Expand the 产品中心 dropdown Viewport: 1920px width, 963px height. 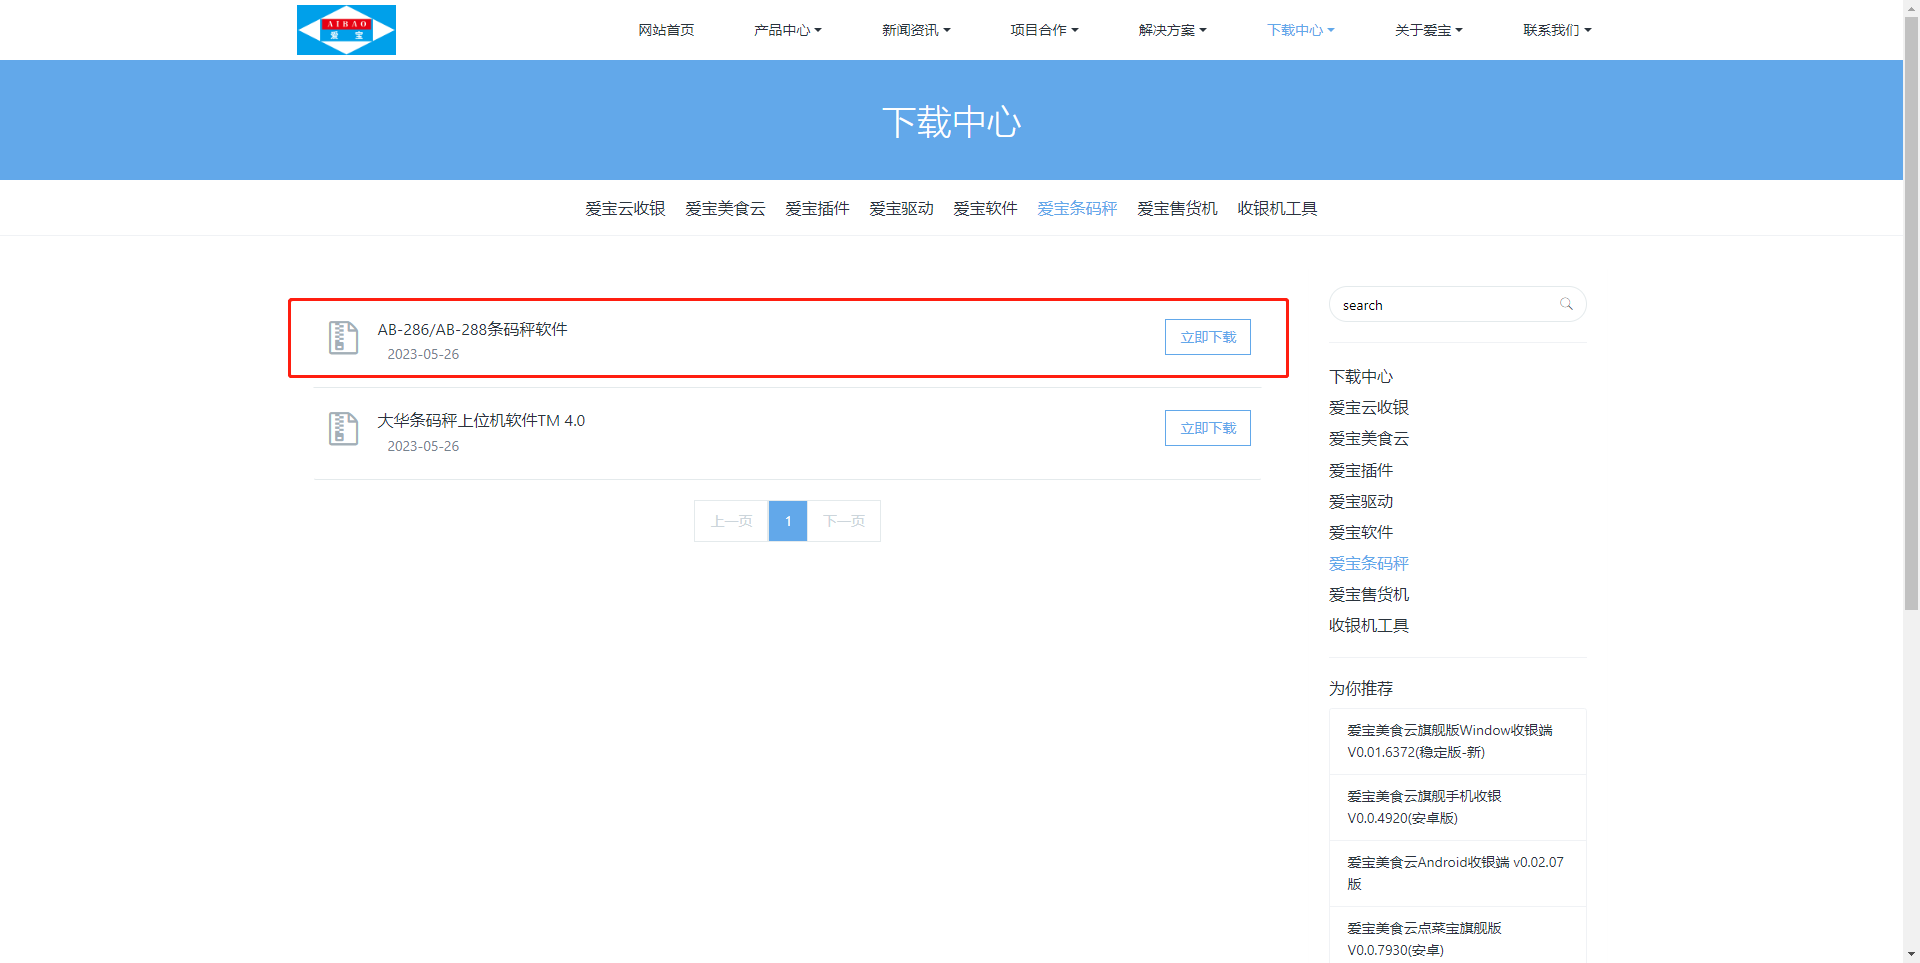click(x=788, y=30)
